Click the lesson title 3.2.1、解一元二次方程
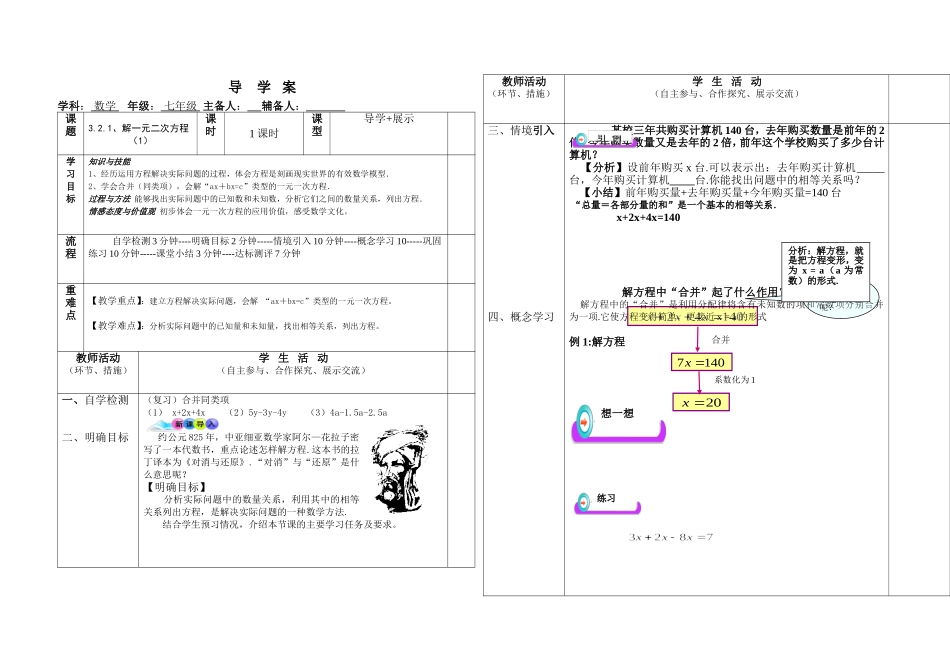 pos(139,128)
